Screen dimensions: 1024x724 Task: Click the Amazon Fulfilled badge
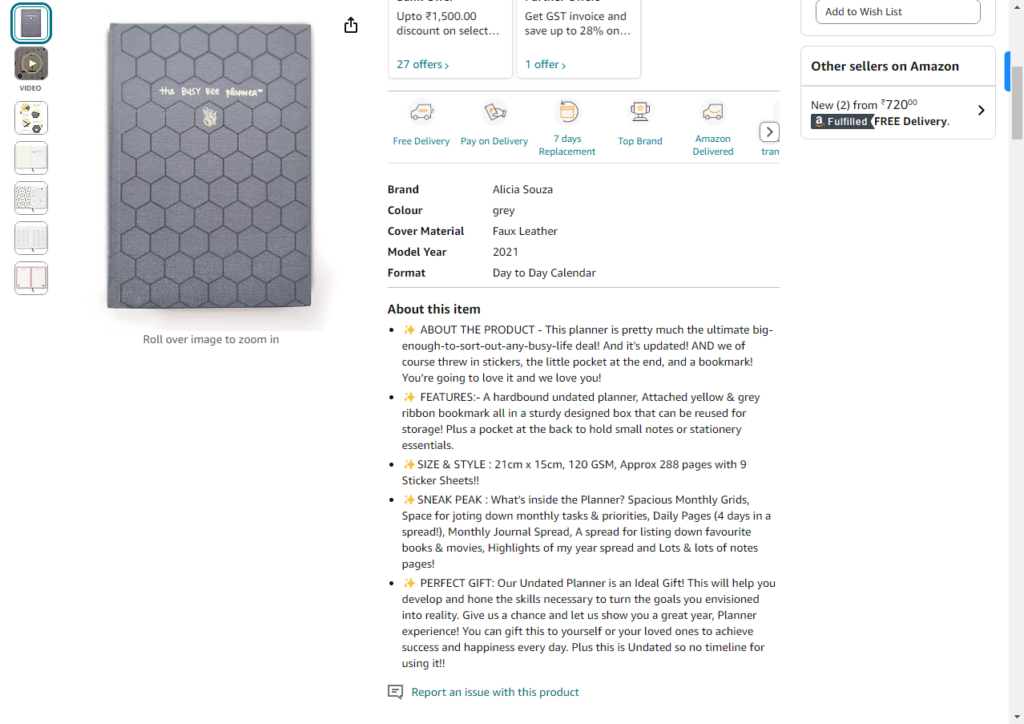click(x=842, y=120)
